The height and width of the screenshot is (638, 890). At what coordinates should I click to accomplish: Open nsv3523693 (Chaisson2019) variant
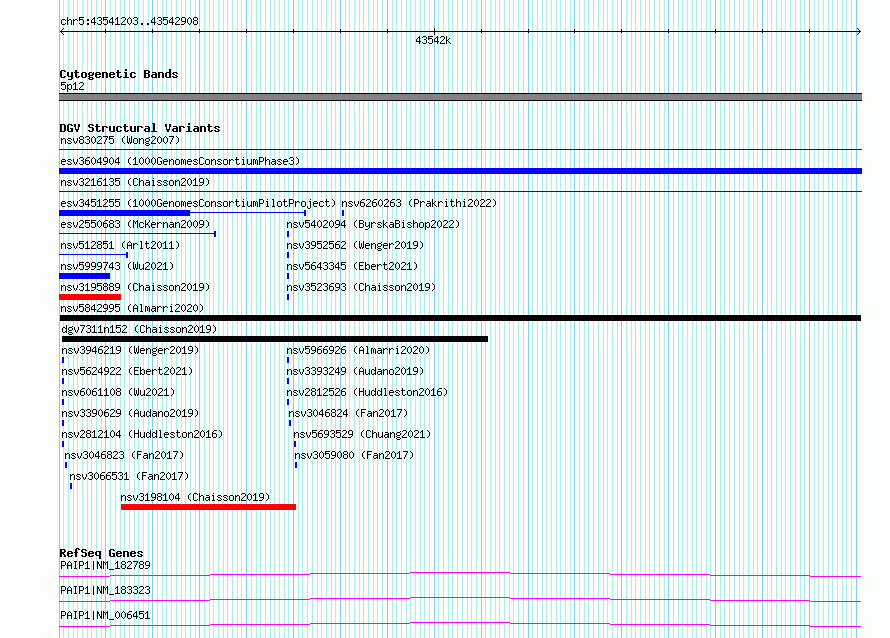pyautogui.click(x=361, y=287)
